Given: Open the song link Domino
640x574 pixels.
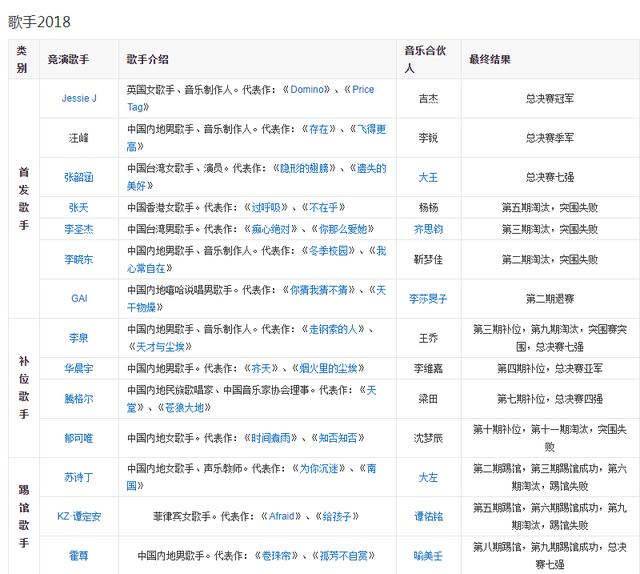Looking at the screenshot, I should click(x=307, y=89).
